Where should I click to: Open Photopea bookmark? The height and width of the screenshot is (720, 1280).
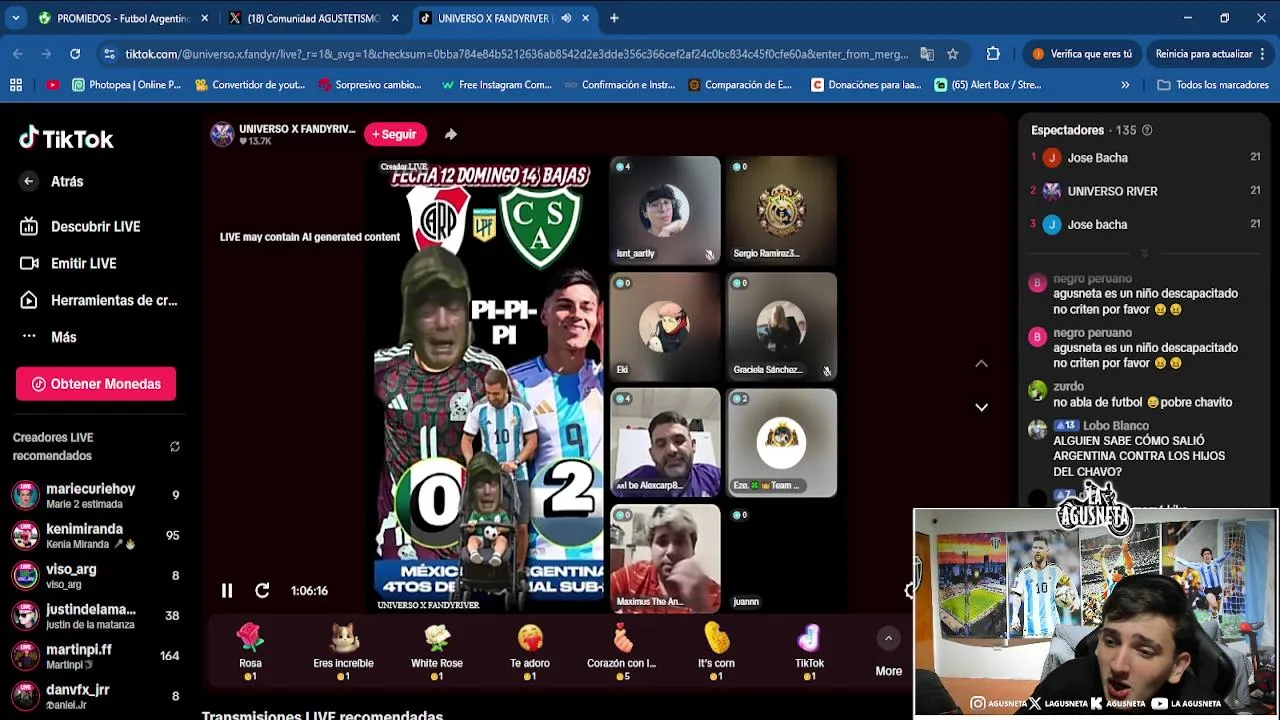point(126,85)
